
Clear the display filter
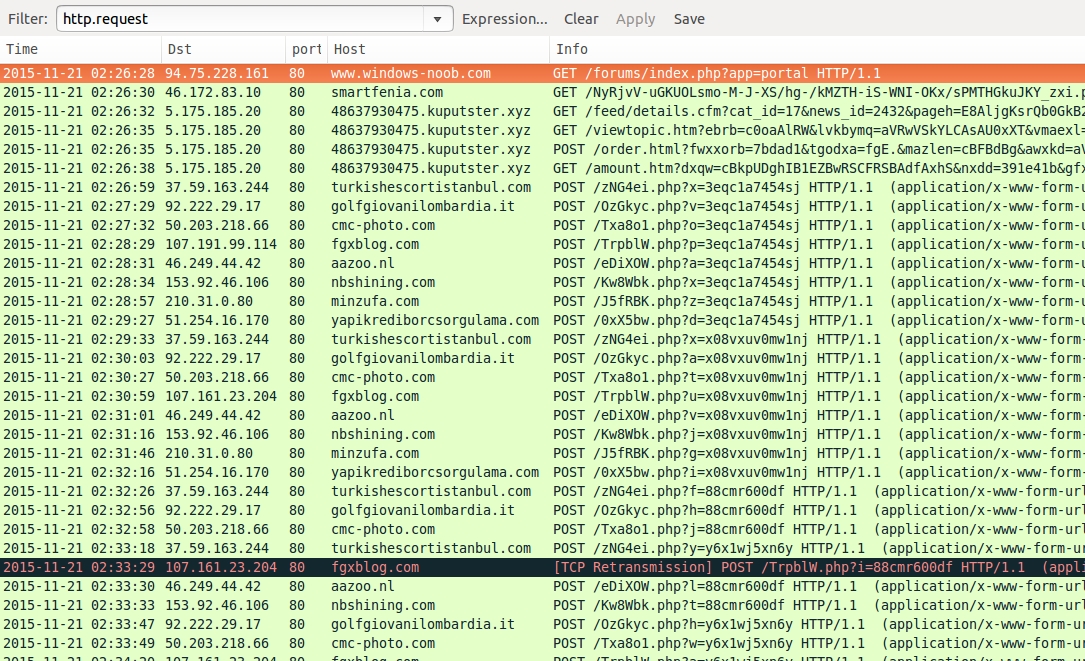tap(581, 19)
